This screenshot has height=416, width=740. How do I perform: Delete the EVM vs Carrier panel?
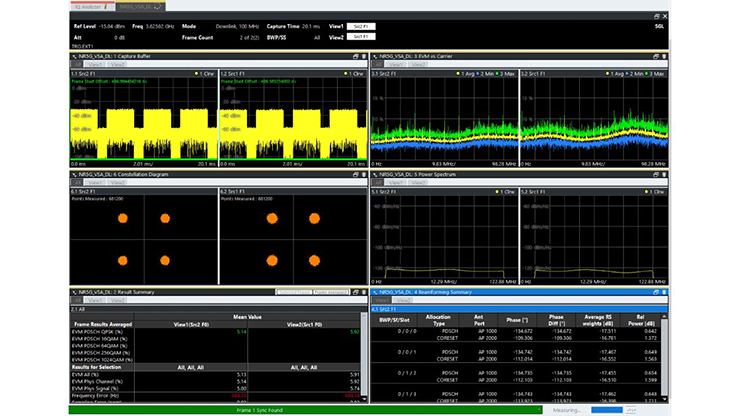(x=665, y=57)
